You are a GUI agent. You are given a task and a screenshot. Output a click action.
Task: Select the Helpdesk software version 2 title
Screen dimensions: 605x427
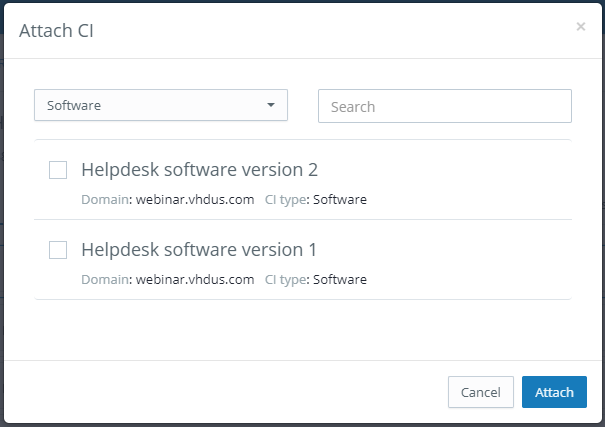(x=199, y=170)
